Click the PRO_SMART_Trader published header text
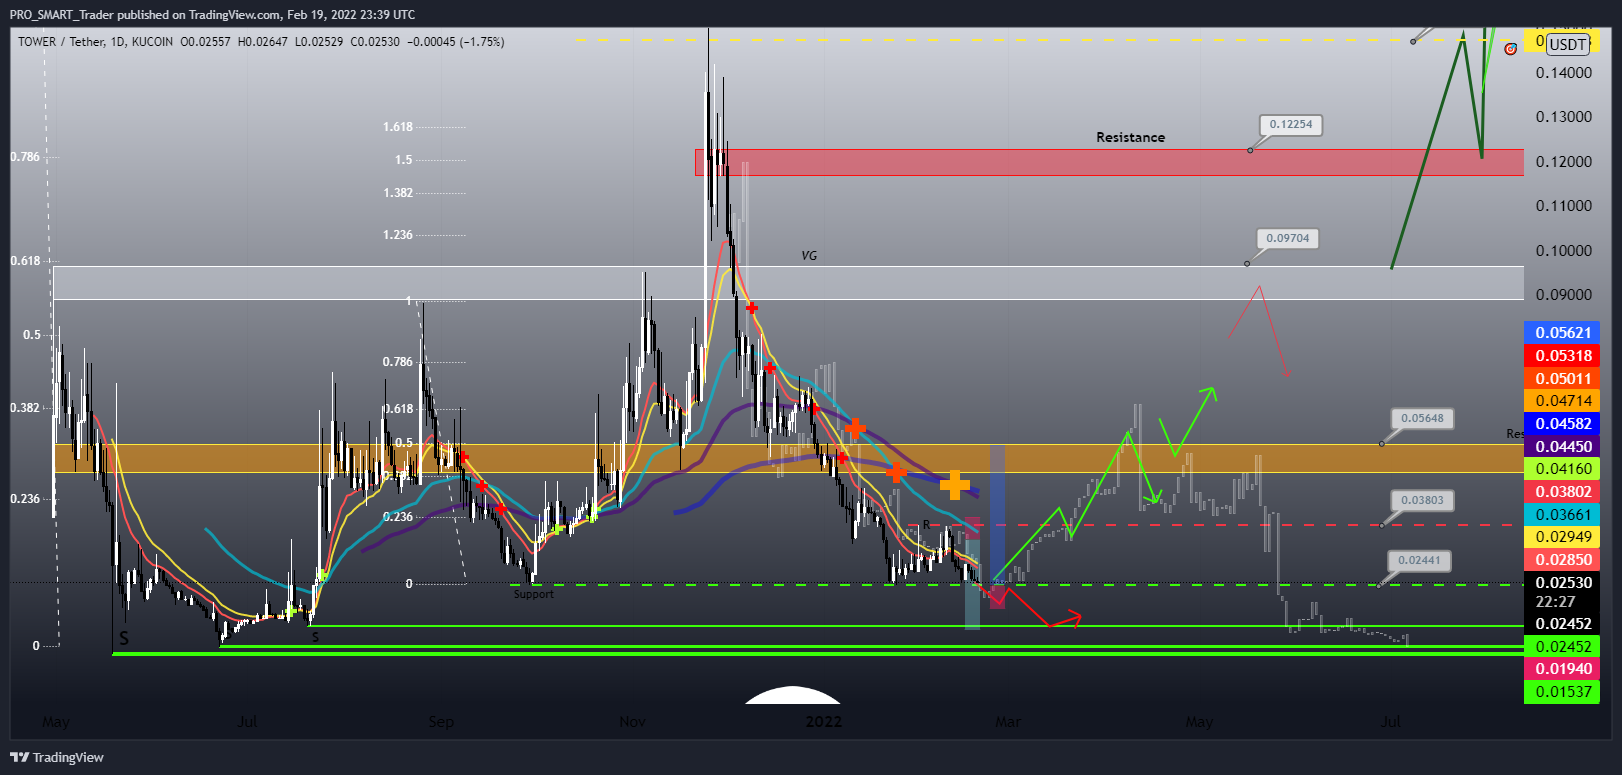 pyautogui.click(x=212, y=14)
